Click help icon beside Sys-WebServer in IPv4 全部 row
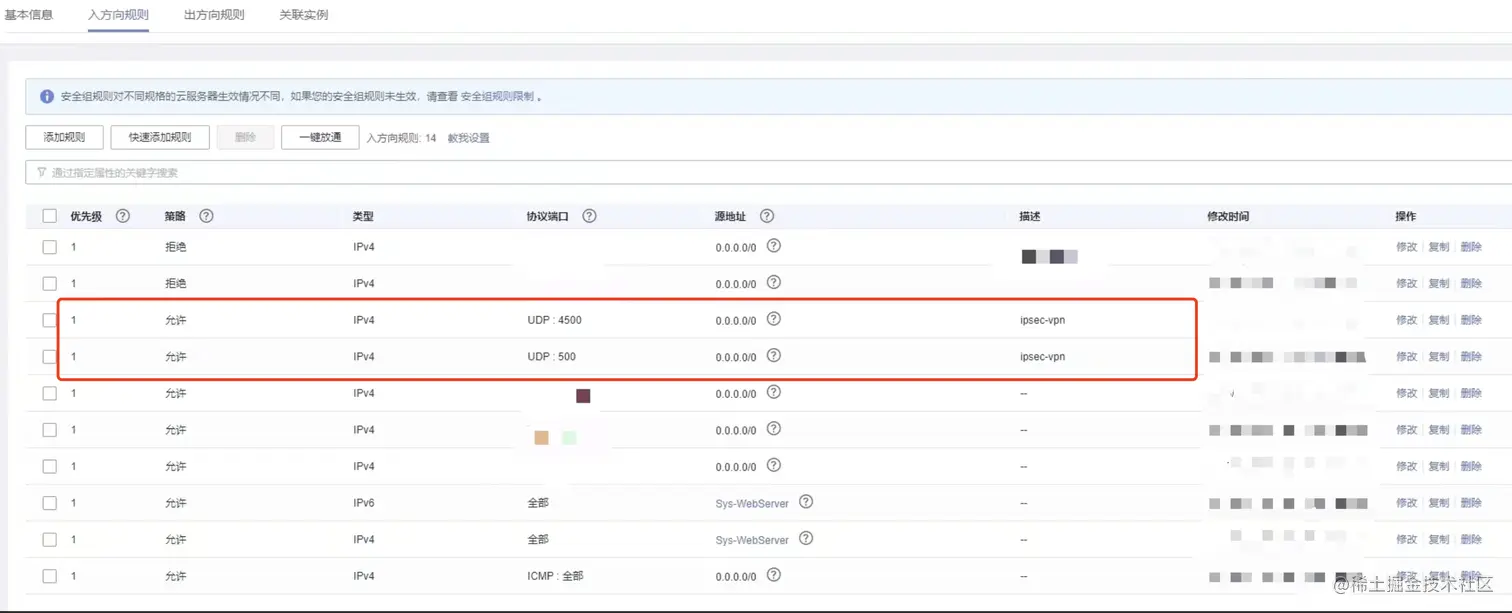Image resolution: width=1512 pixels, height=613 pixels. [x=806, y=538]
